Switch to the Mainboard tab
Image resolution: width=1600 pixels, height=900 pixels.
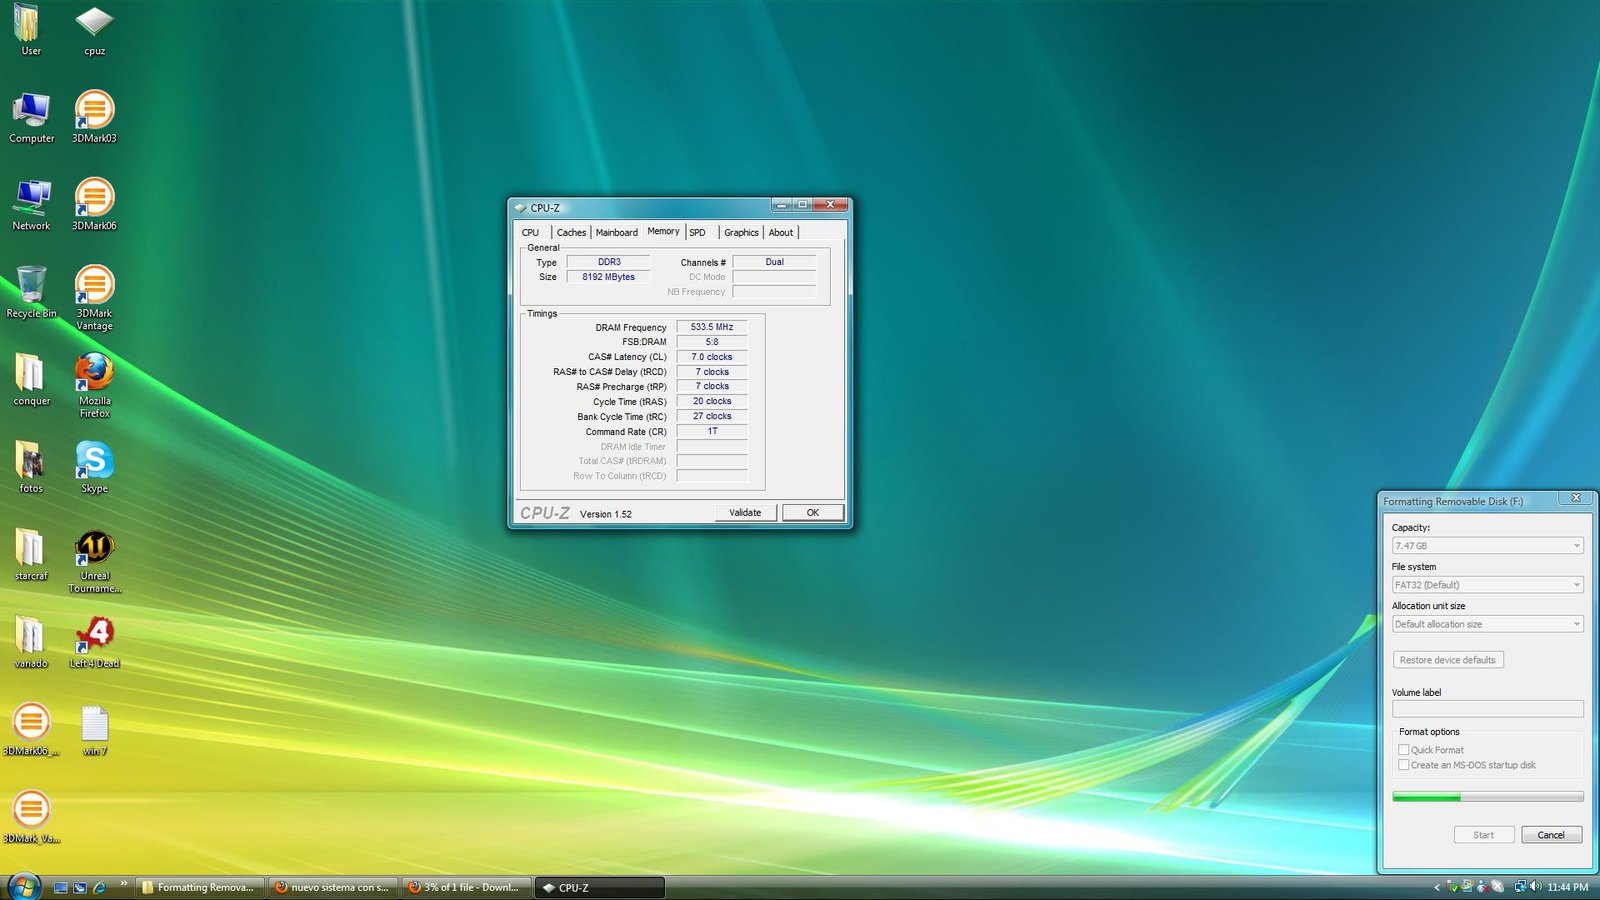(x=616, y=233)
